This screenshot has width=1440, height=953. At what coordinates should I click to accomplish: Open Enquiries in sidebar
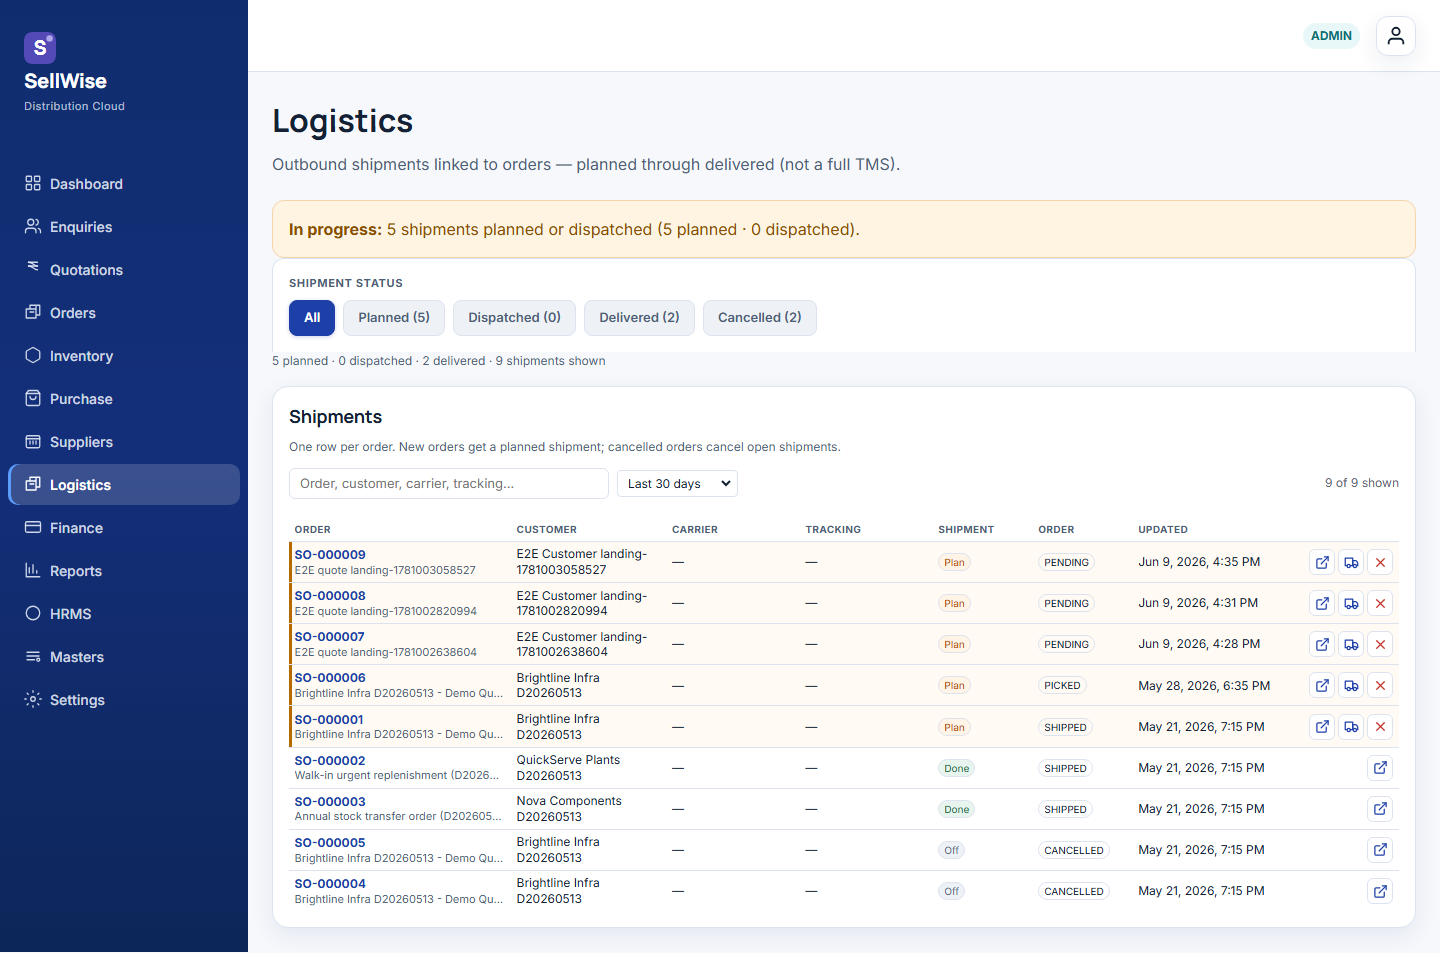(124, 227)
